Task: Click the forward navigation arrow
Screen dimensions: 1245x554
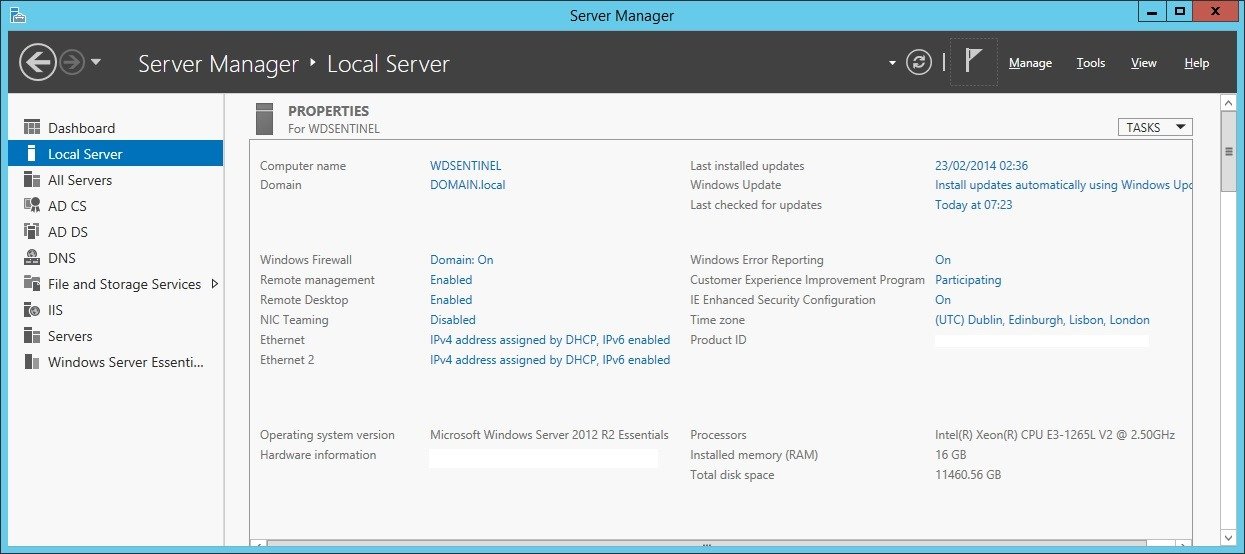Action: pyautogui.click(x=71, y=63)
